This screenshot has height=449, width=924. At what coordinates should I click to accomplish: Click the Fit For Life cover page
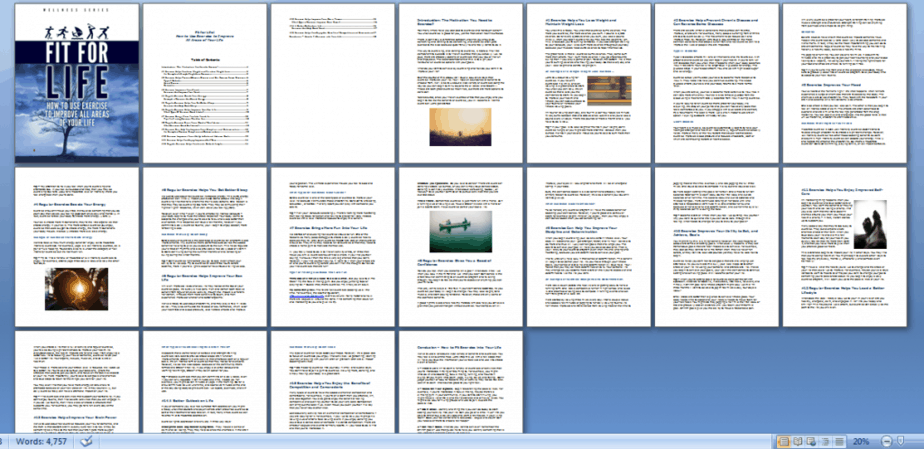(77, 83)
